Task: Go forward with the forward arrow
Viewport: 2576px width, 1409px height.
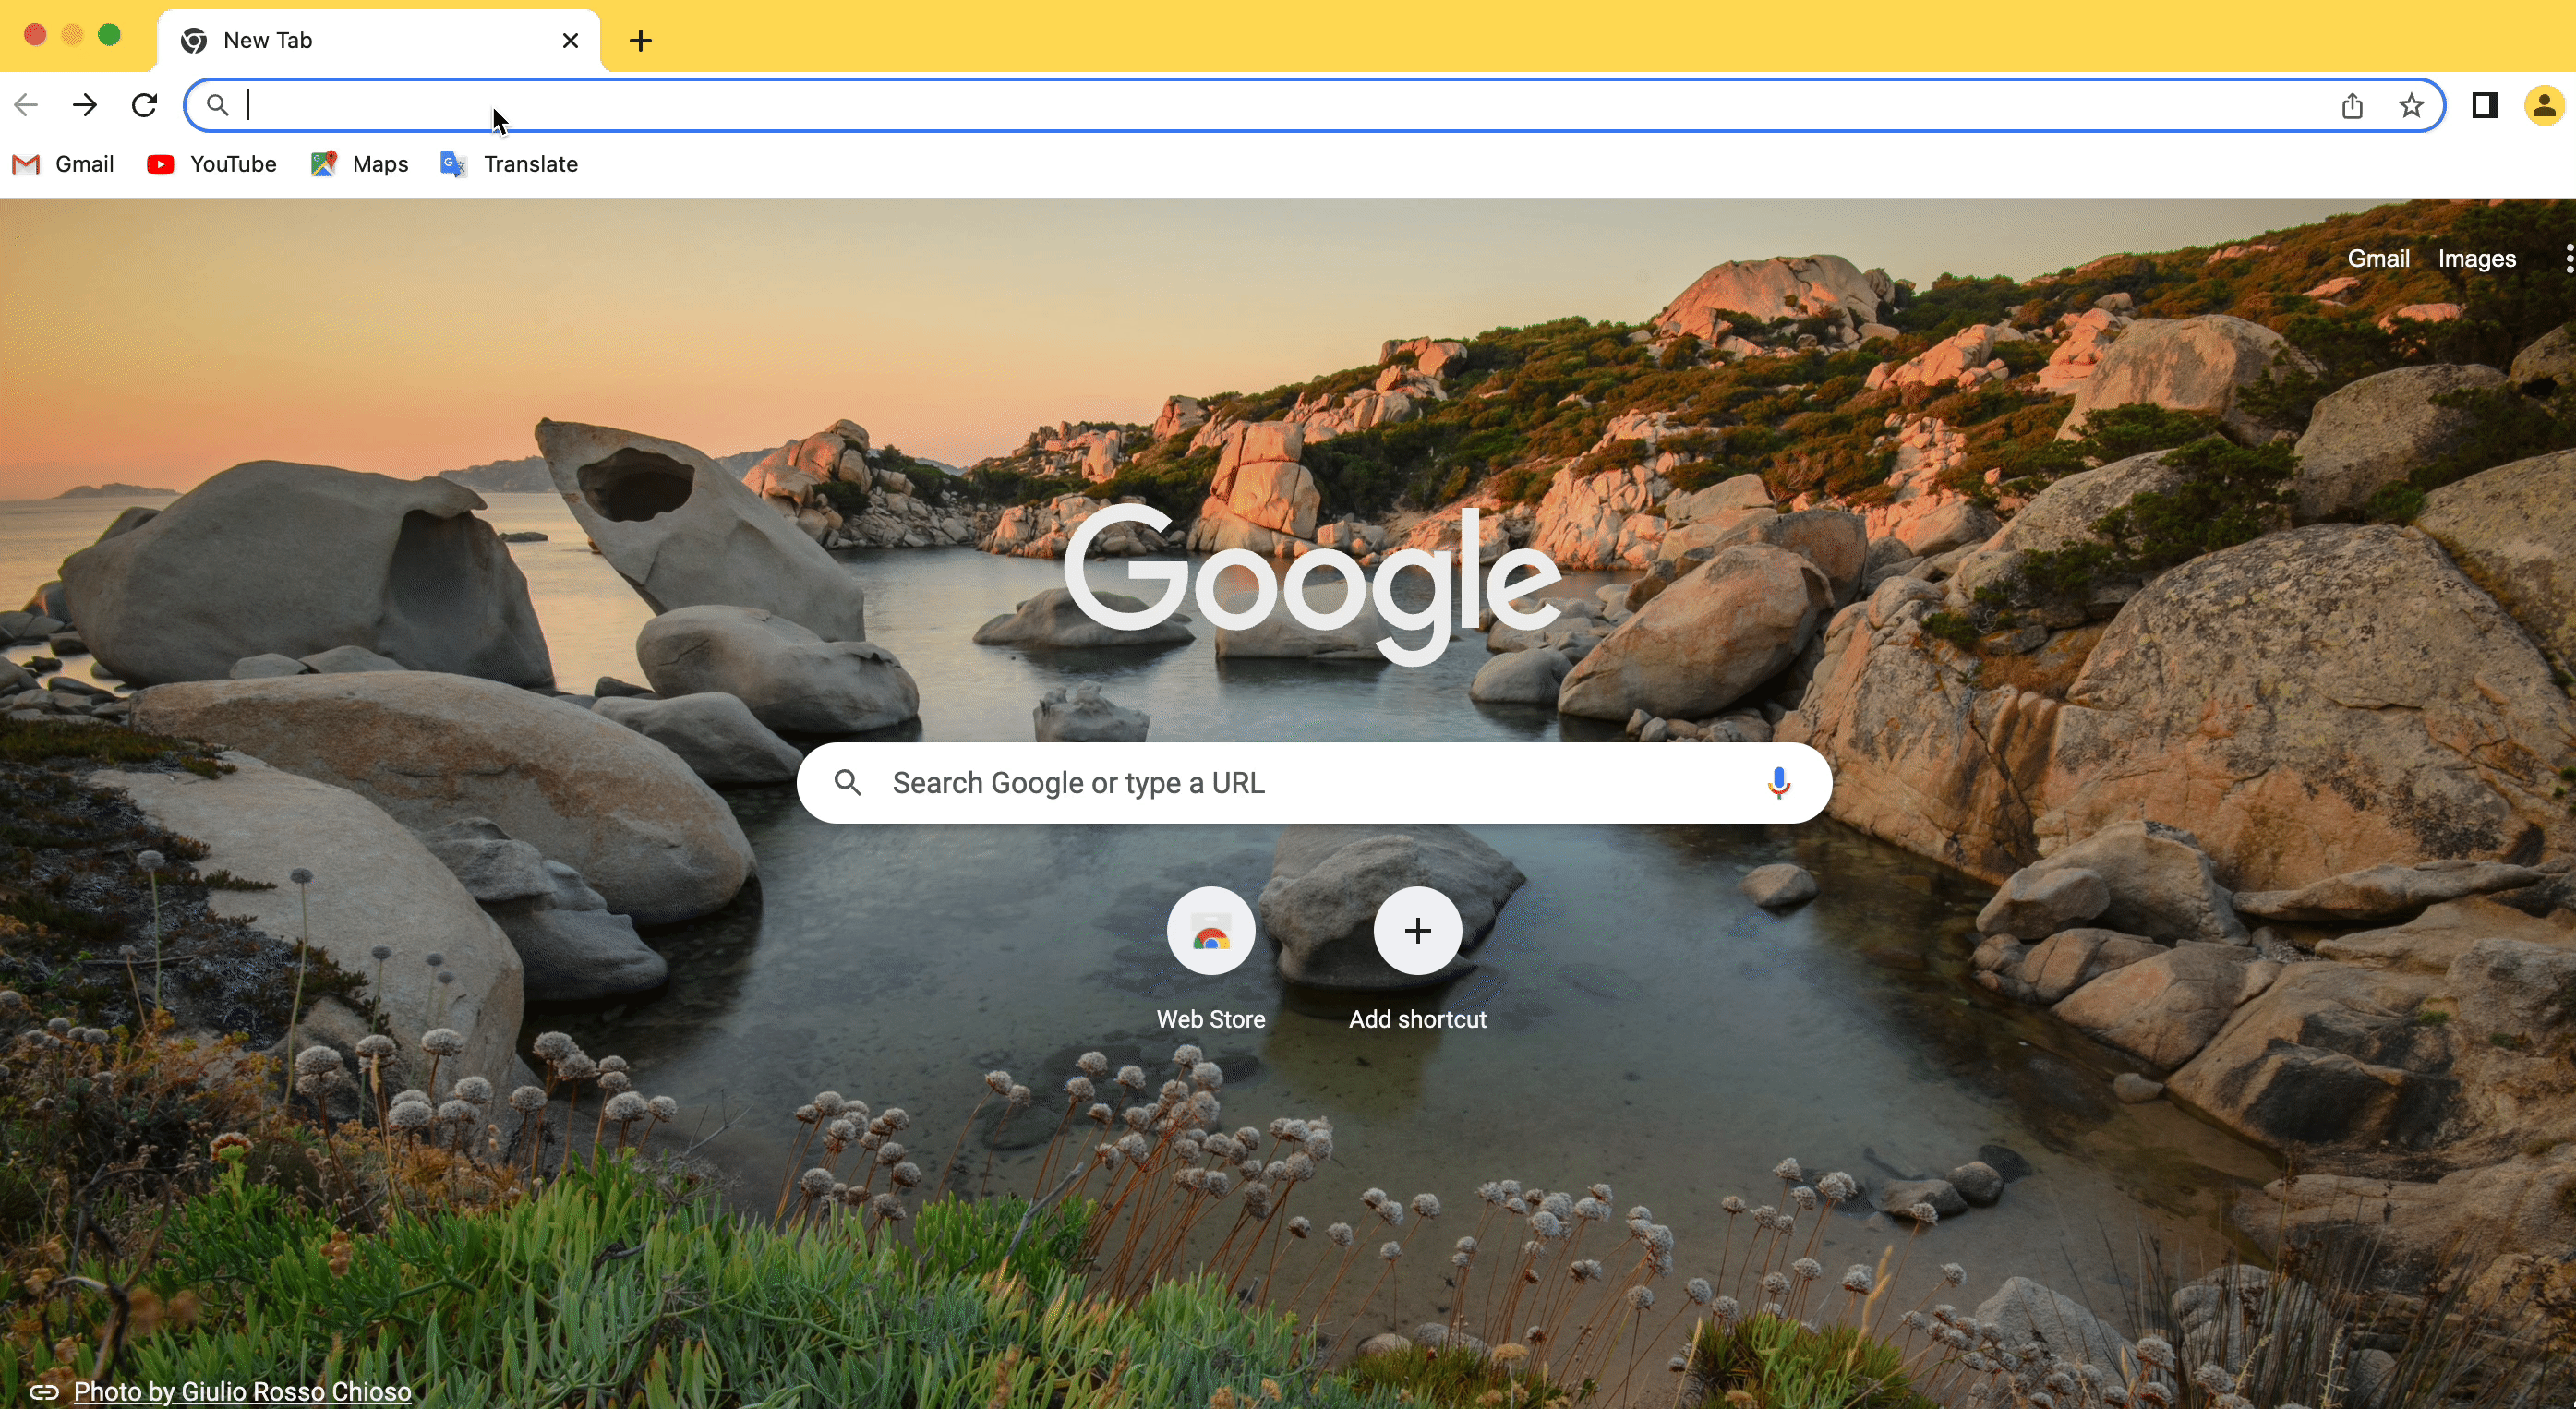Action: pyautogui.click(x=85, y=105)
